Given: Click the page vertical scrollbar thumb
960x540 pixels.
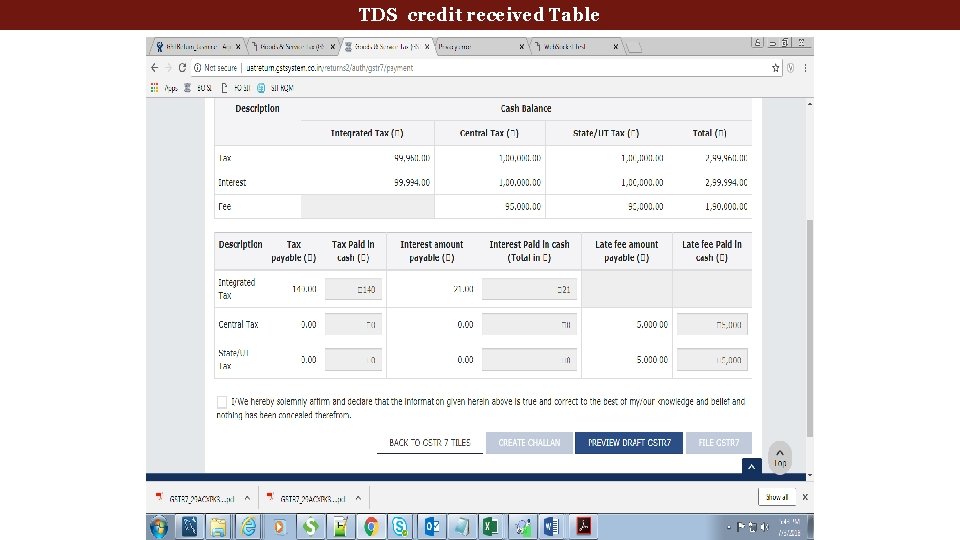Looking at the screenshot, I should point(810,328).
